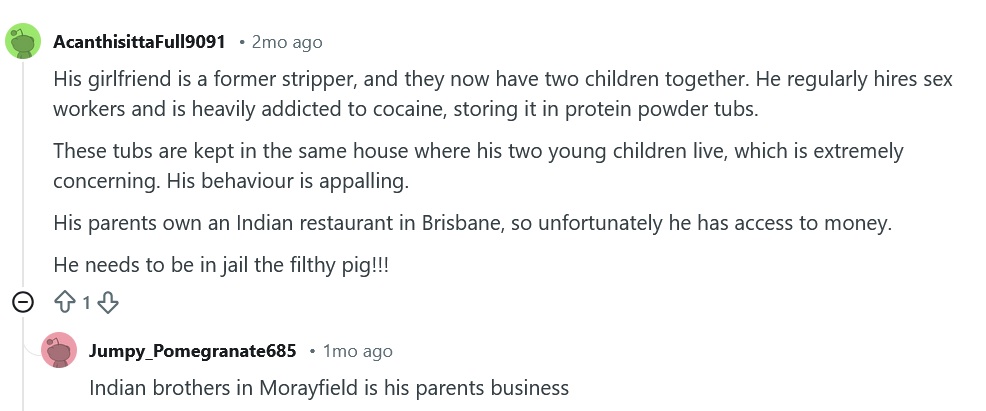Downvote AcanthisittaFull9091's comment
Viewport: 986px width, 411px height.
[x=108, y=303]
